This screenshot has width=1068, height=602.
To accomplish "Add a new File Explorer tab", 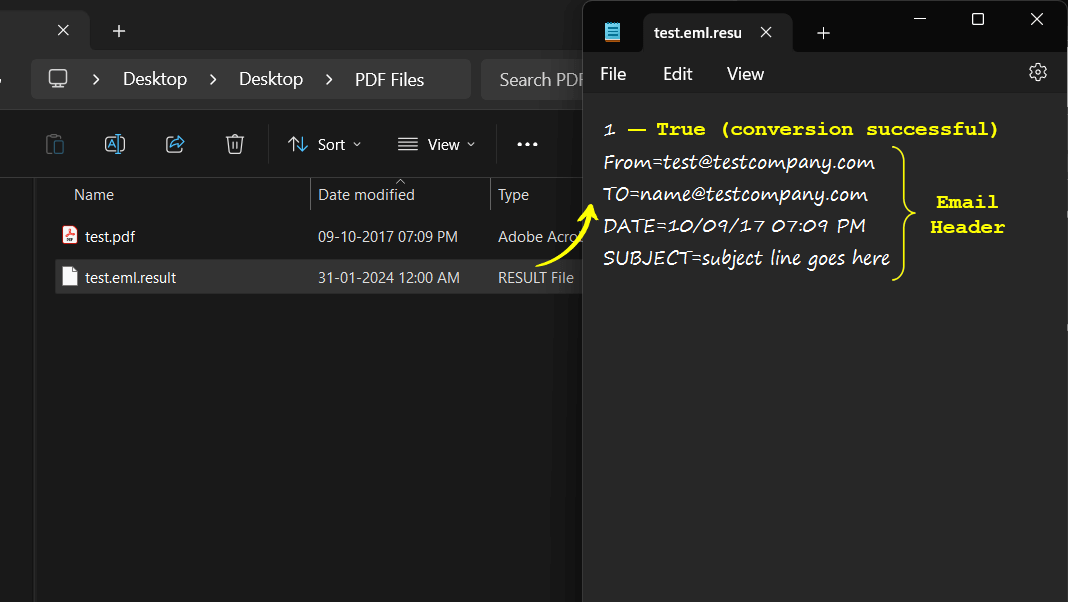I will tap(119, 31).
